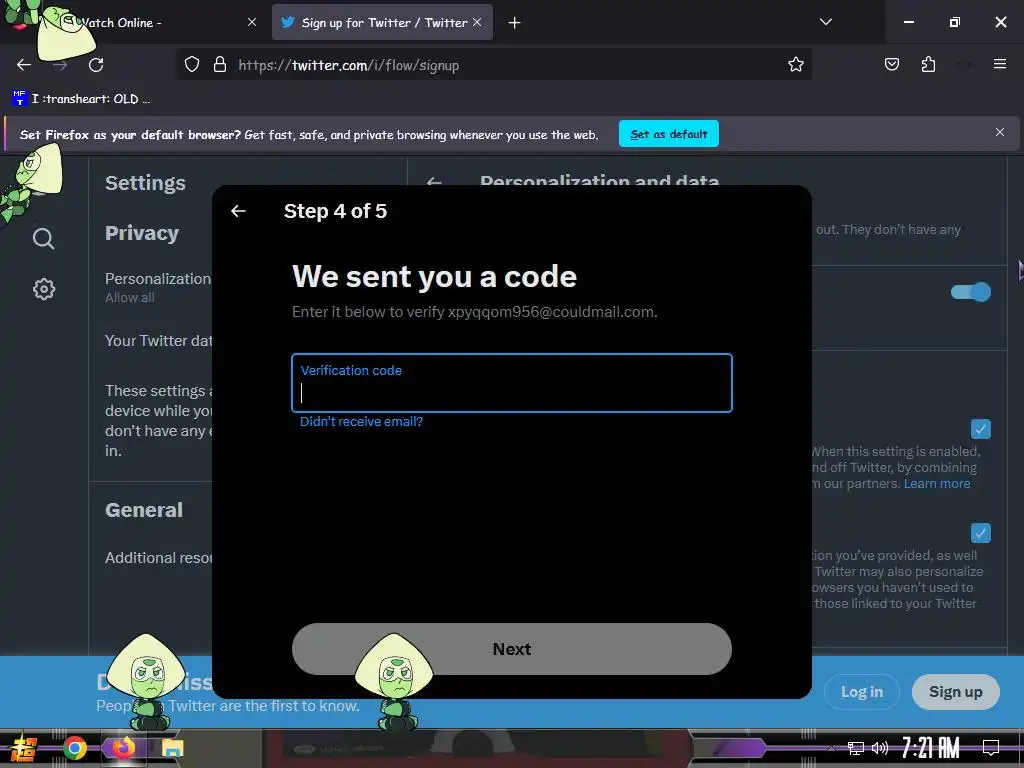1024x768 pixels.
Task: Close the Sign up for Twitter tab
Action: [x=477, y=22]
